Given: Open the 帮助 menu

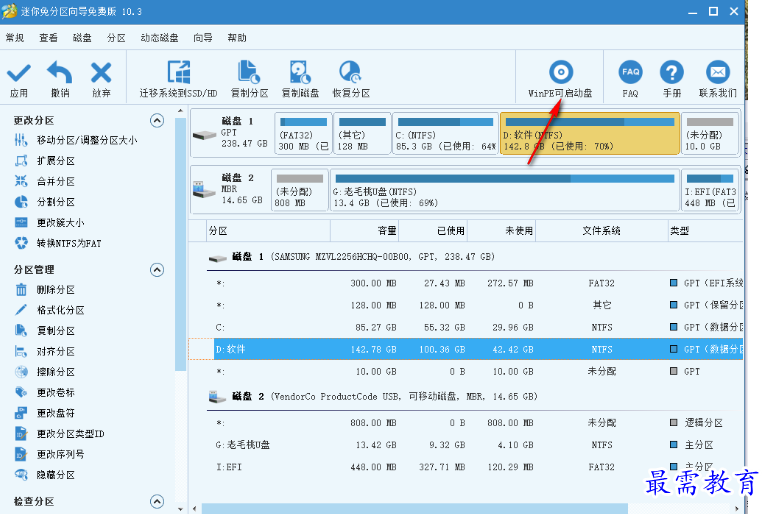Looking at the screenshot, I should [237, 38].
